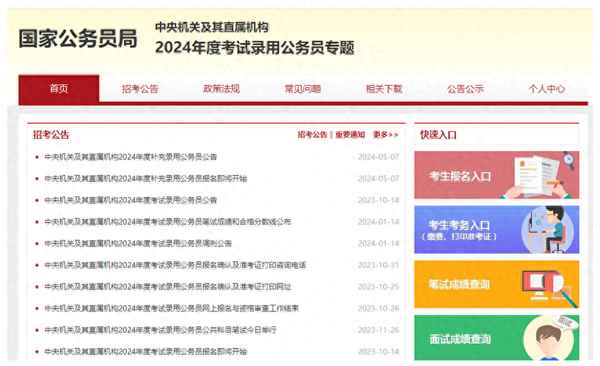Select the 重要通知 sub-tab in the announcements panel
Image resolution: width=600 pixels, height=366 pixels.
pyautogui.click(x=350, y=135)
